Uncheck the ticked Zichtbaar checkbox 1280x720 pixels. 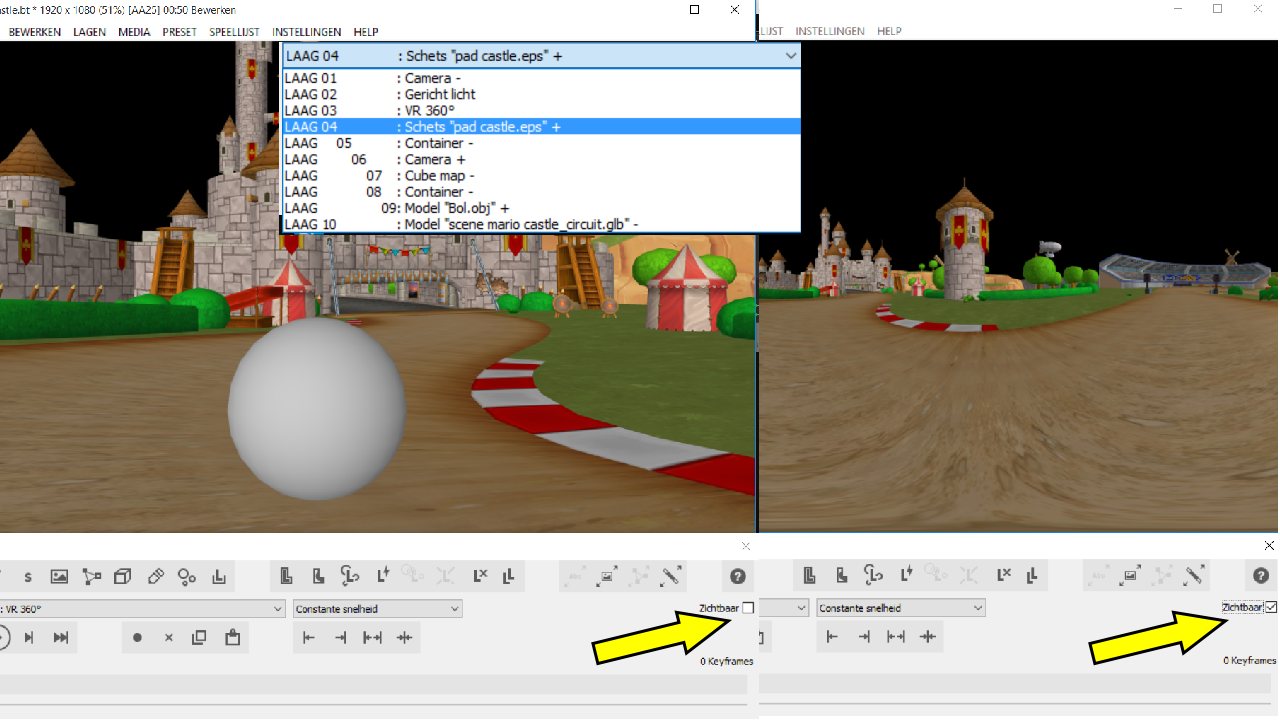[1271, 607]
